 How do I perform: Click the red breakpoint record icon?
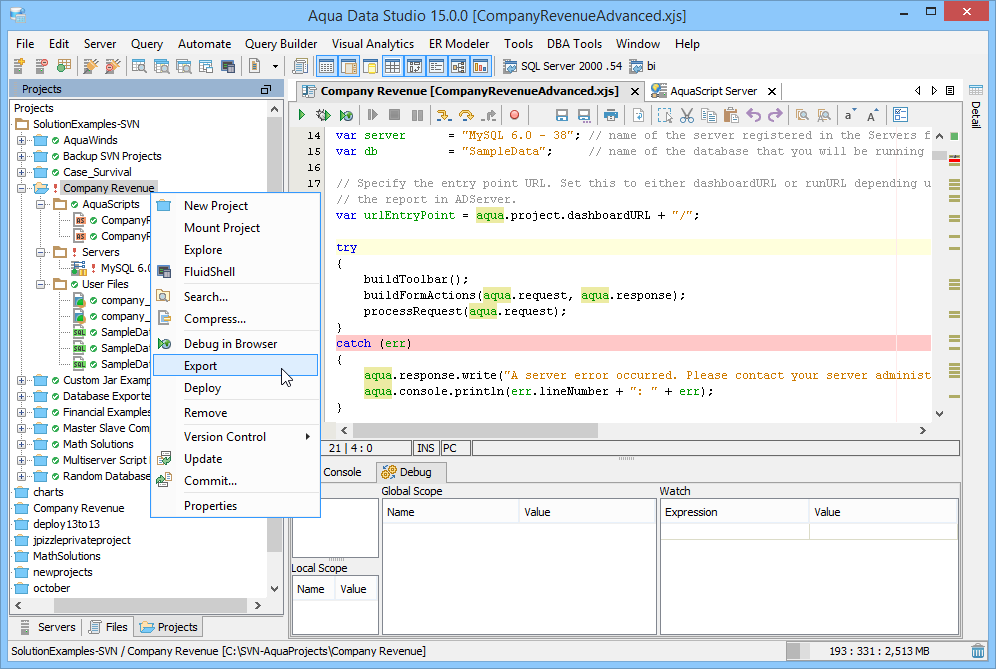[515, 115]
